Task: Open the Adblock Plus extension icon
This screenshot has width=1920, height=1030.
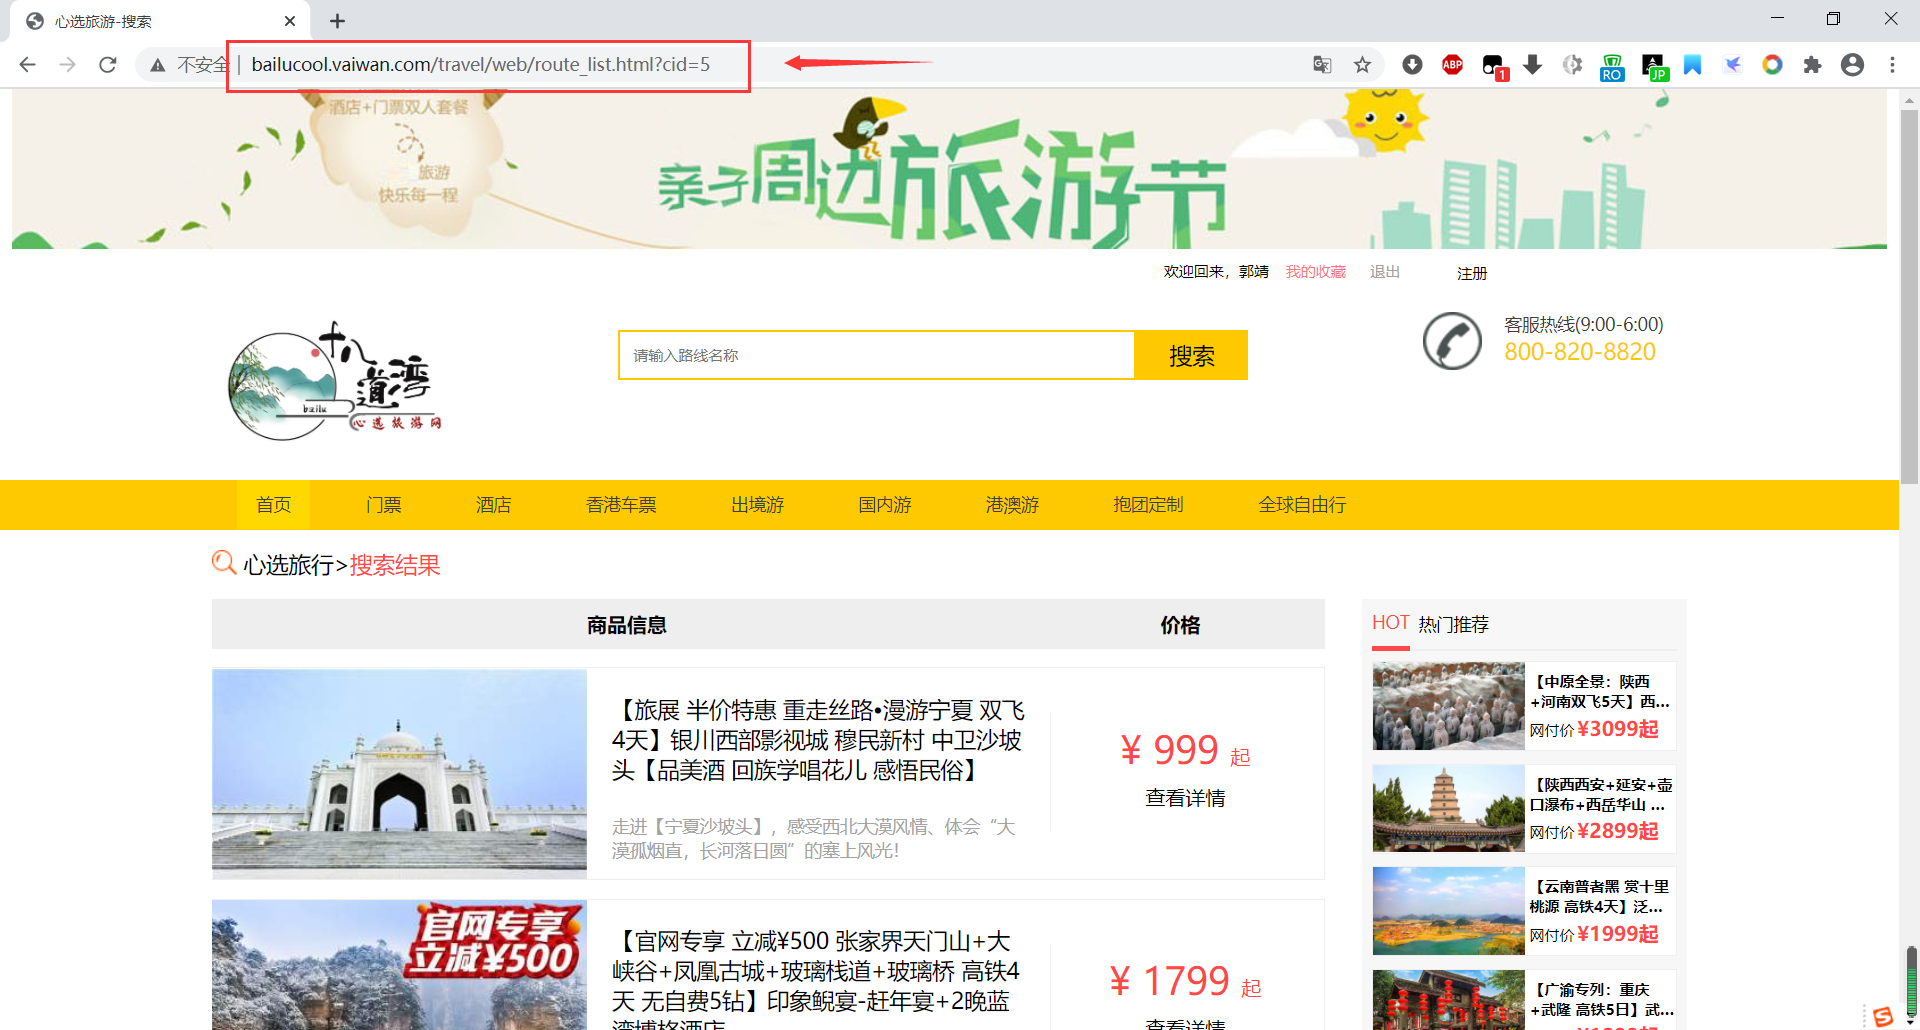Action: [1452, 64]
